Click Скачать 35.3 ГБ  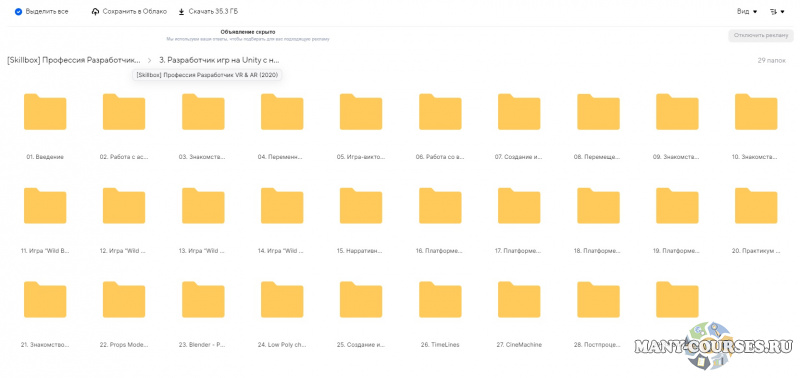pyautogui.click(x=213, y=12)
